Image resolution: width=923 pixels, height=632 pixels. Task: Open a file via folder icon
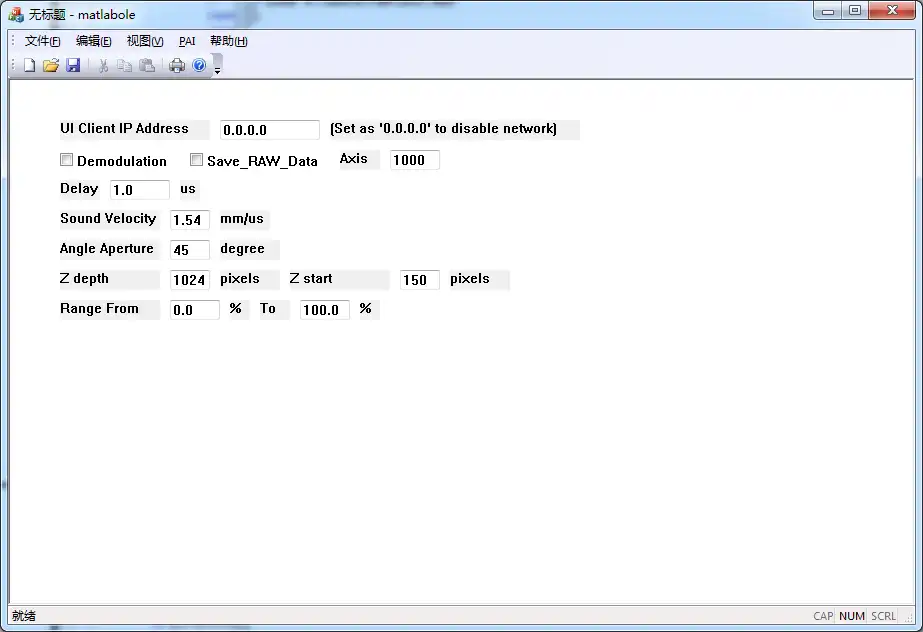click(x=51, y=65)
